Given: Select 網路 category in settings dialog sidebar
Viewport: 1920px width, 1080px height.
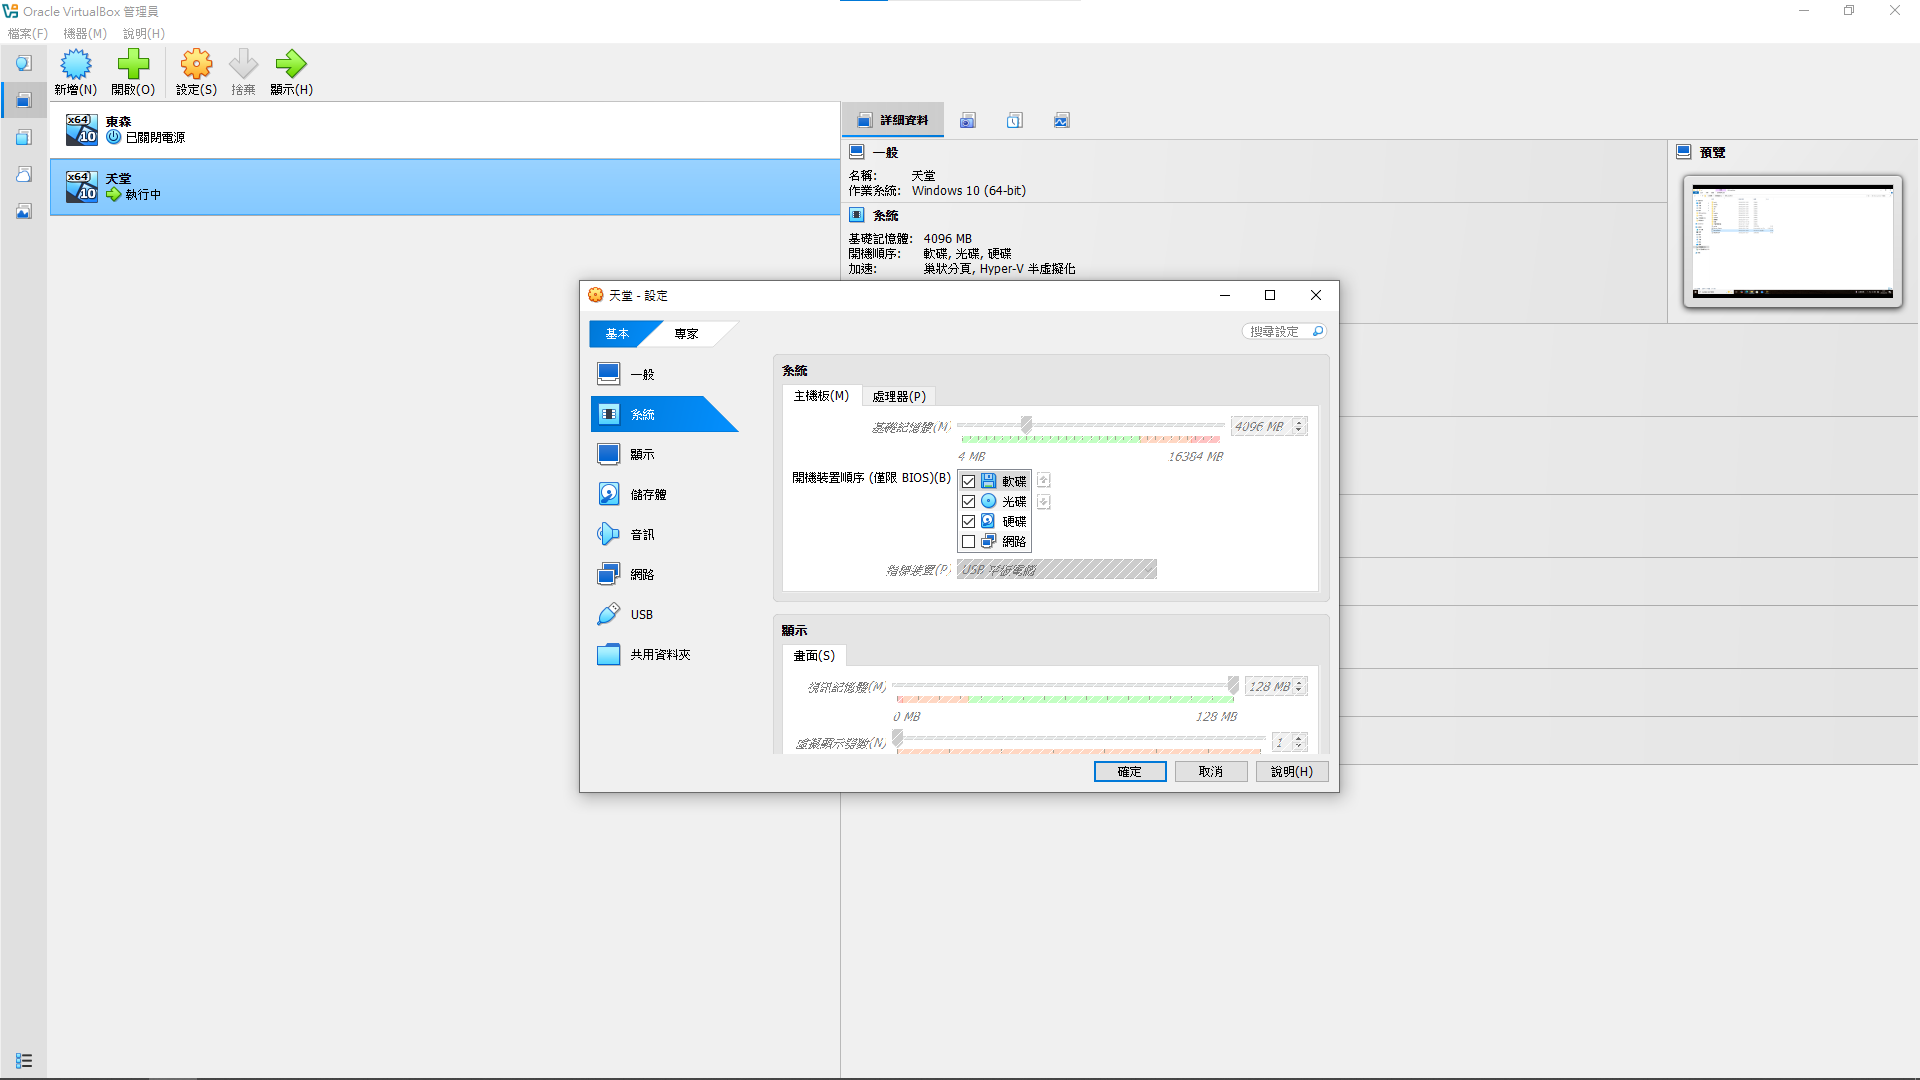Looking at the screenshot, I should (x=664, y=574).
